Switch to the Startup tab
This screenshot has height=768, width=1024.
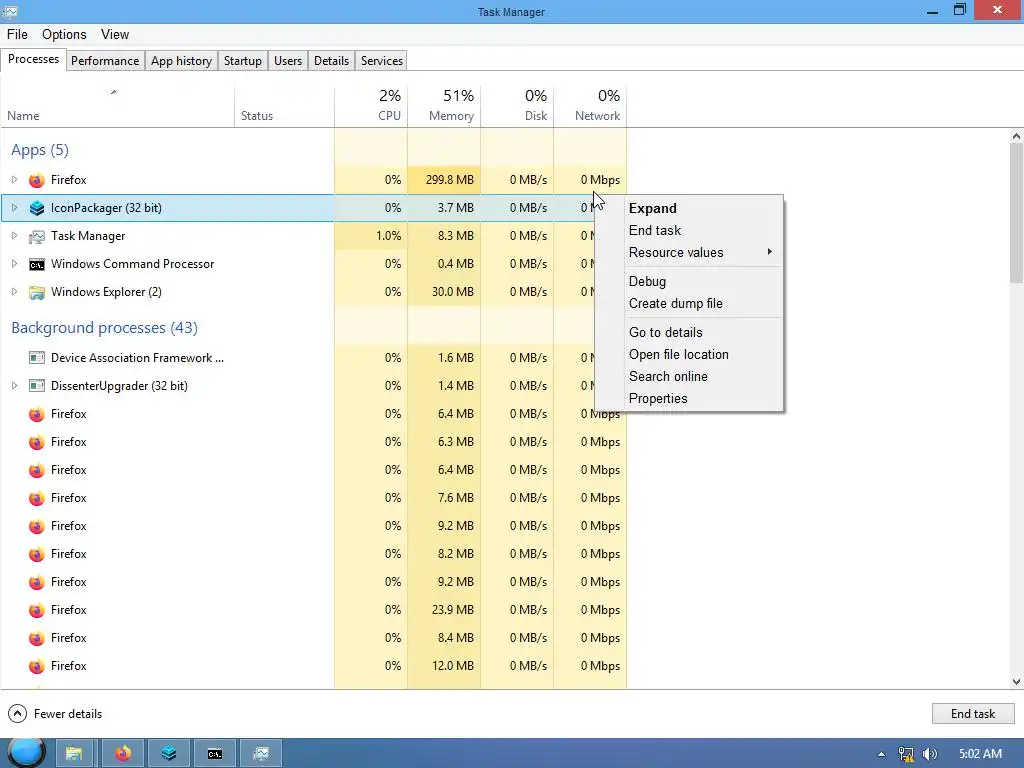[243, 61]
